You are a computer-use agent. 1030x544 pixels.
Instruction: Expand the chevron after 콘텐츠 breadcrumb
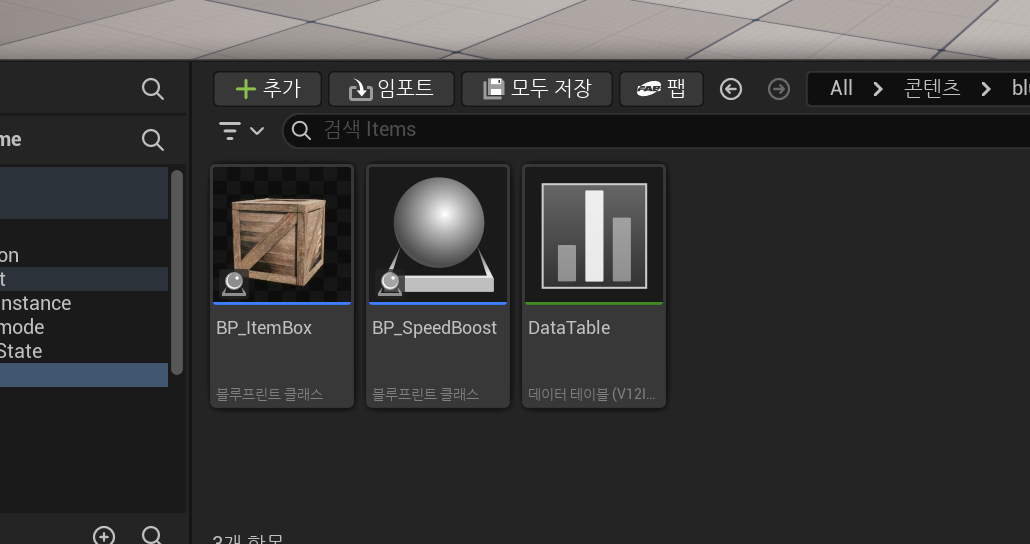point(985,89)
